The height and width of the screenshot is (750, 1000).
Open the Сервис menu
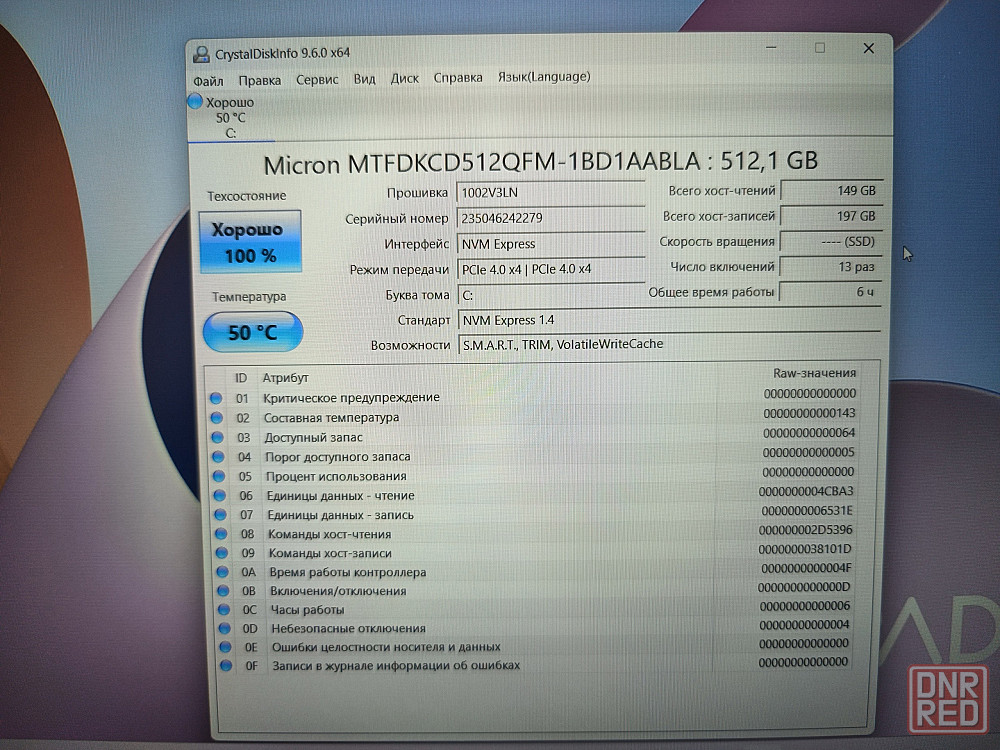[317, 80]
